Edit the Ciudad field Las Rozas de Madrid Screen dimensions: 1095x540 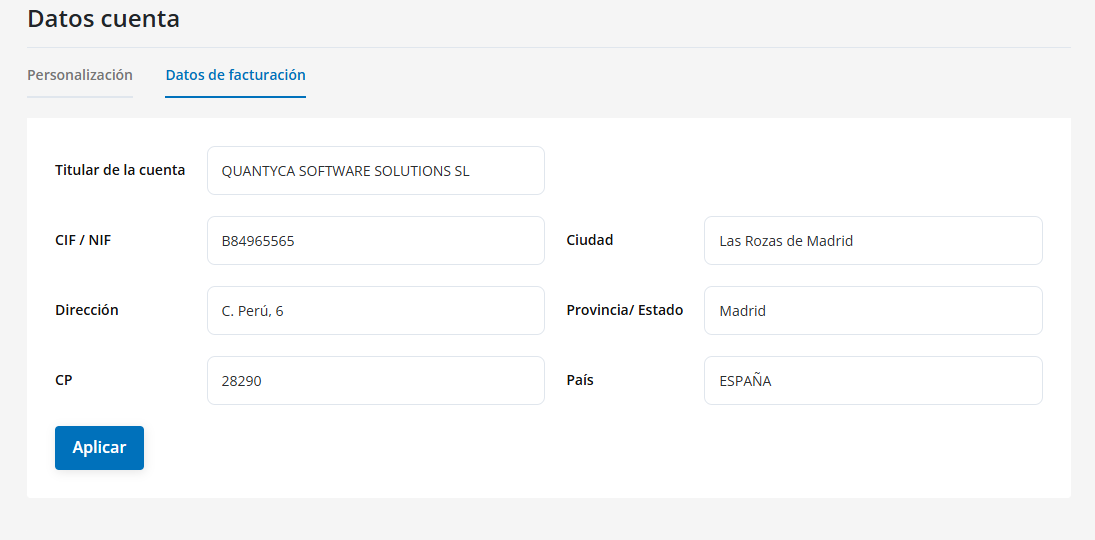click(x=873, y=240)
